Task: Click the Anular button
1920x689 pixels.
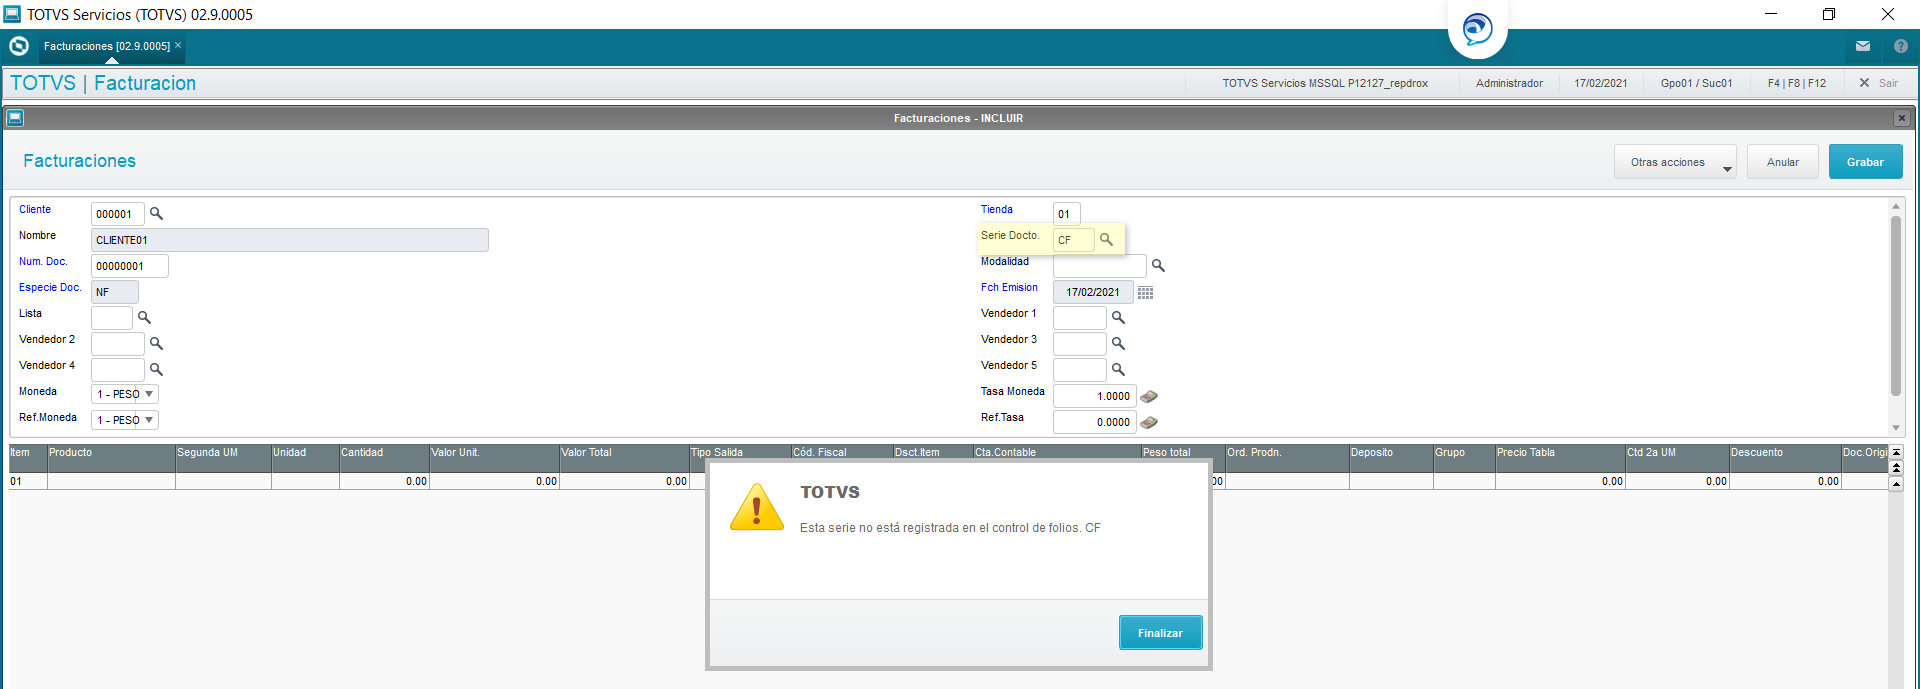Action: (x=1783, y=162)
